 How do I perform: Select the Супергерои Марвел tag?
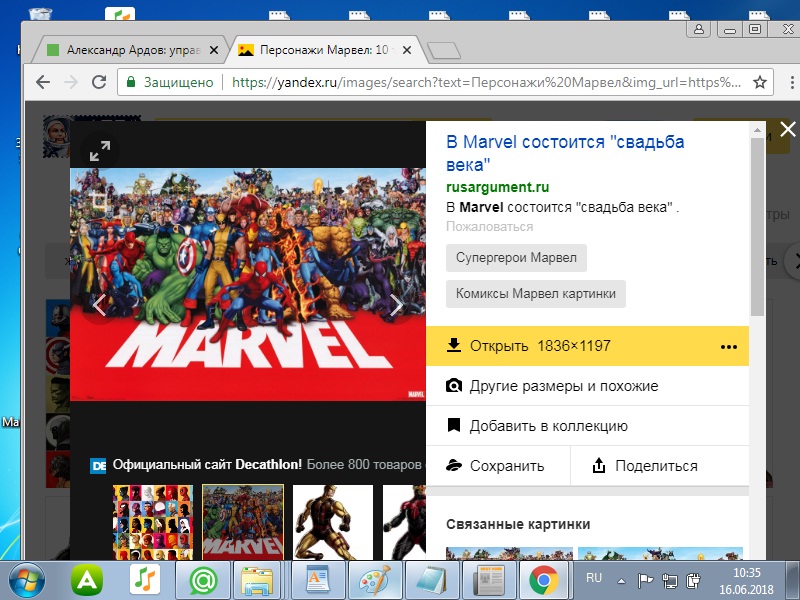(x=516, y=258)
